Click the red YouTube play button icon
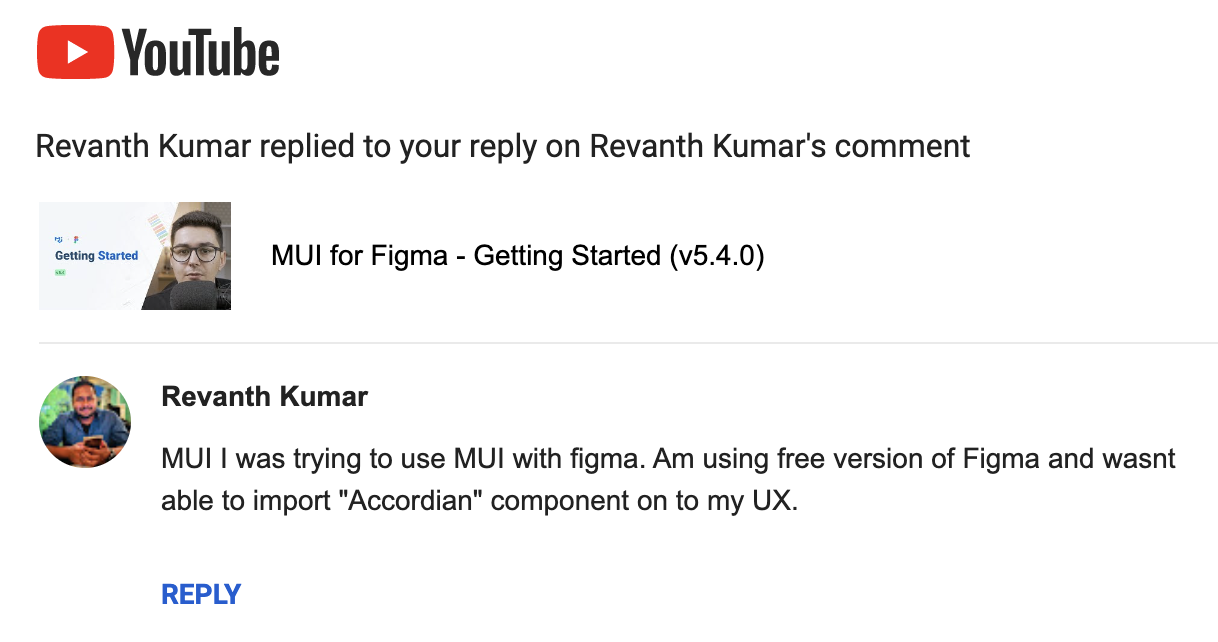 [75, 51]
